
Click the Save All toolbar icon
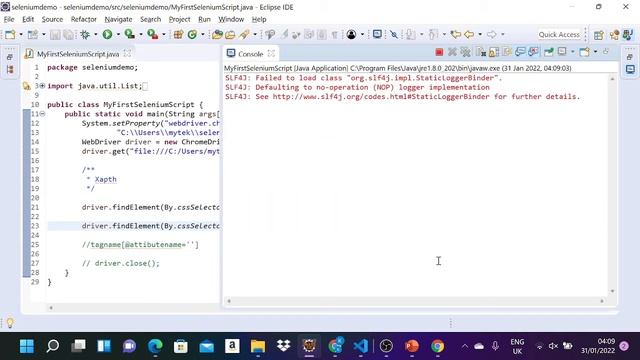tap(69, 35)
